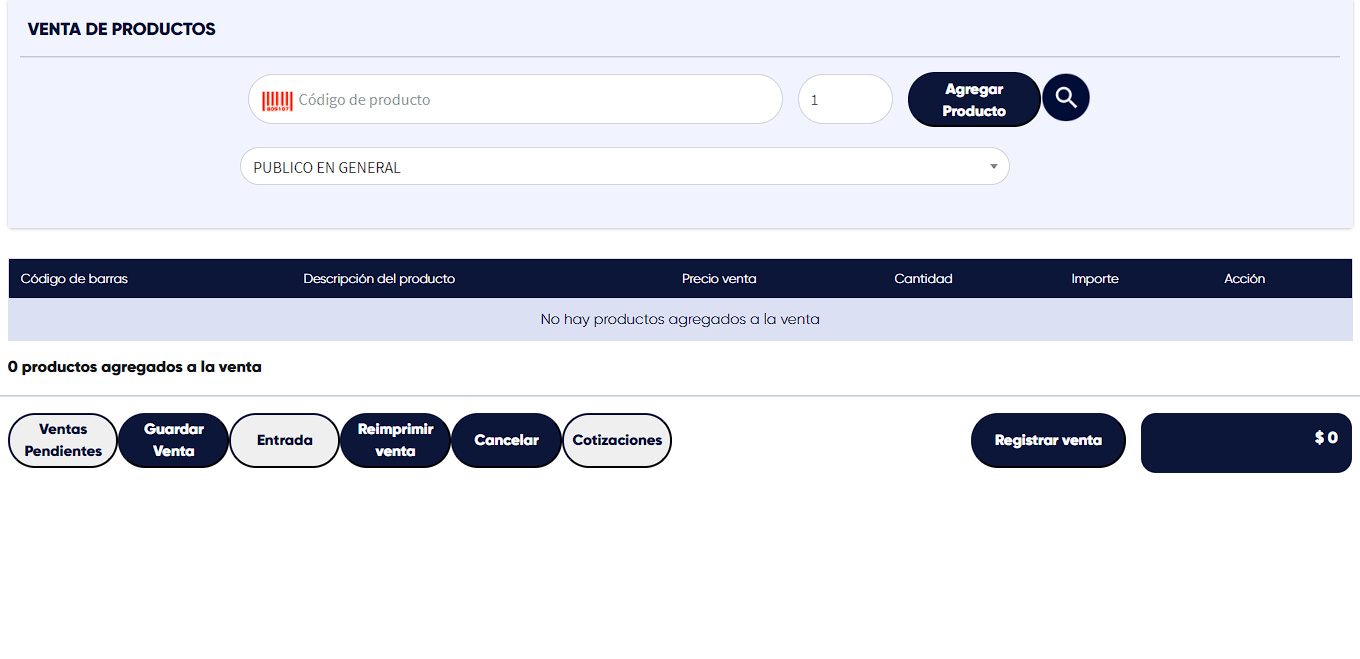Click Reimprimir venta
The width and height of the screenshot is (1360, 659).
(x=395, y=440)
